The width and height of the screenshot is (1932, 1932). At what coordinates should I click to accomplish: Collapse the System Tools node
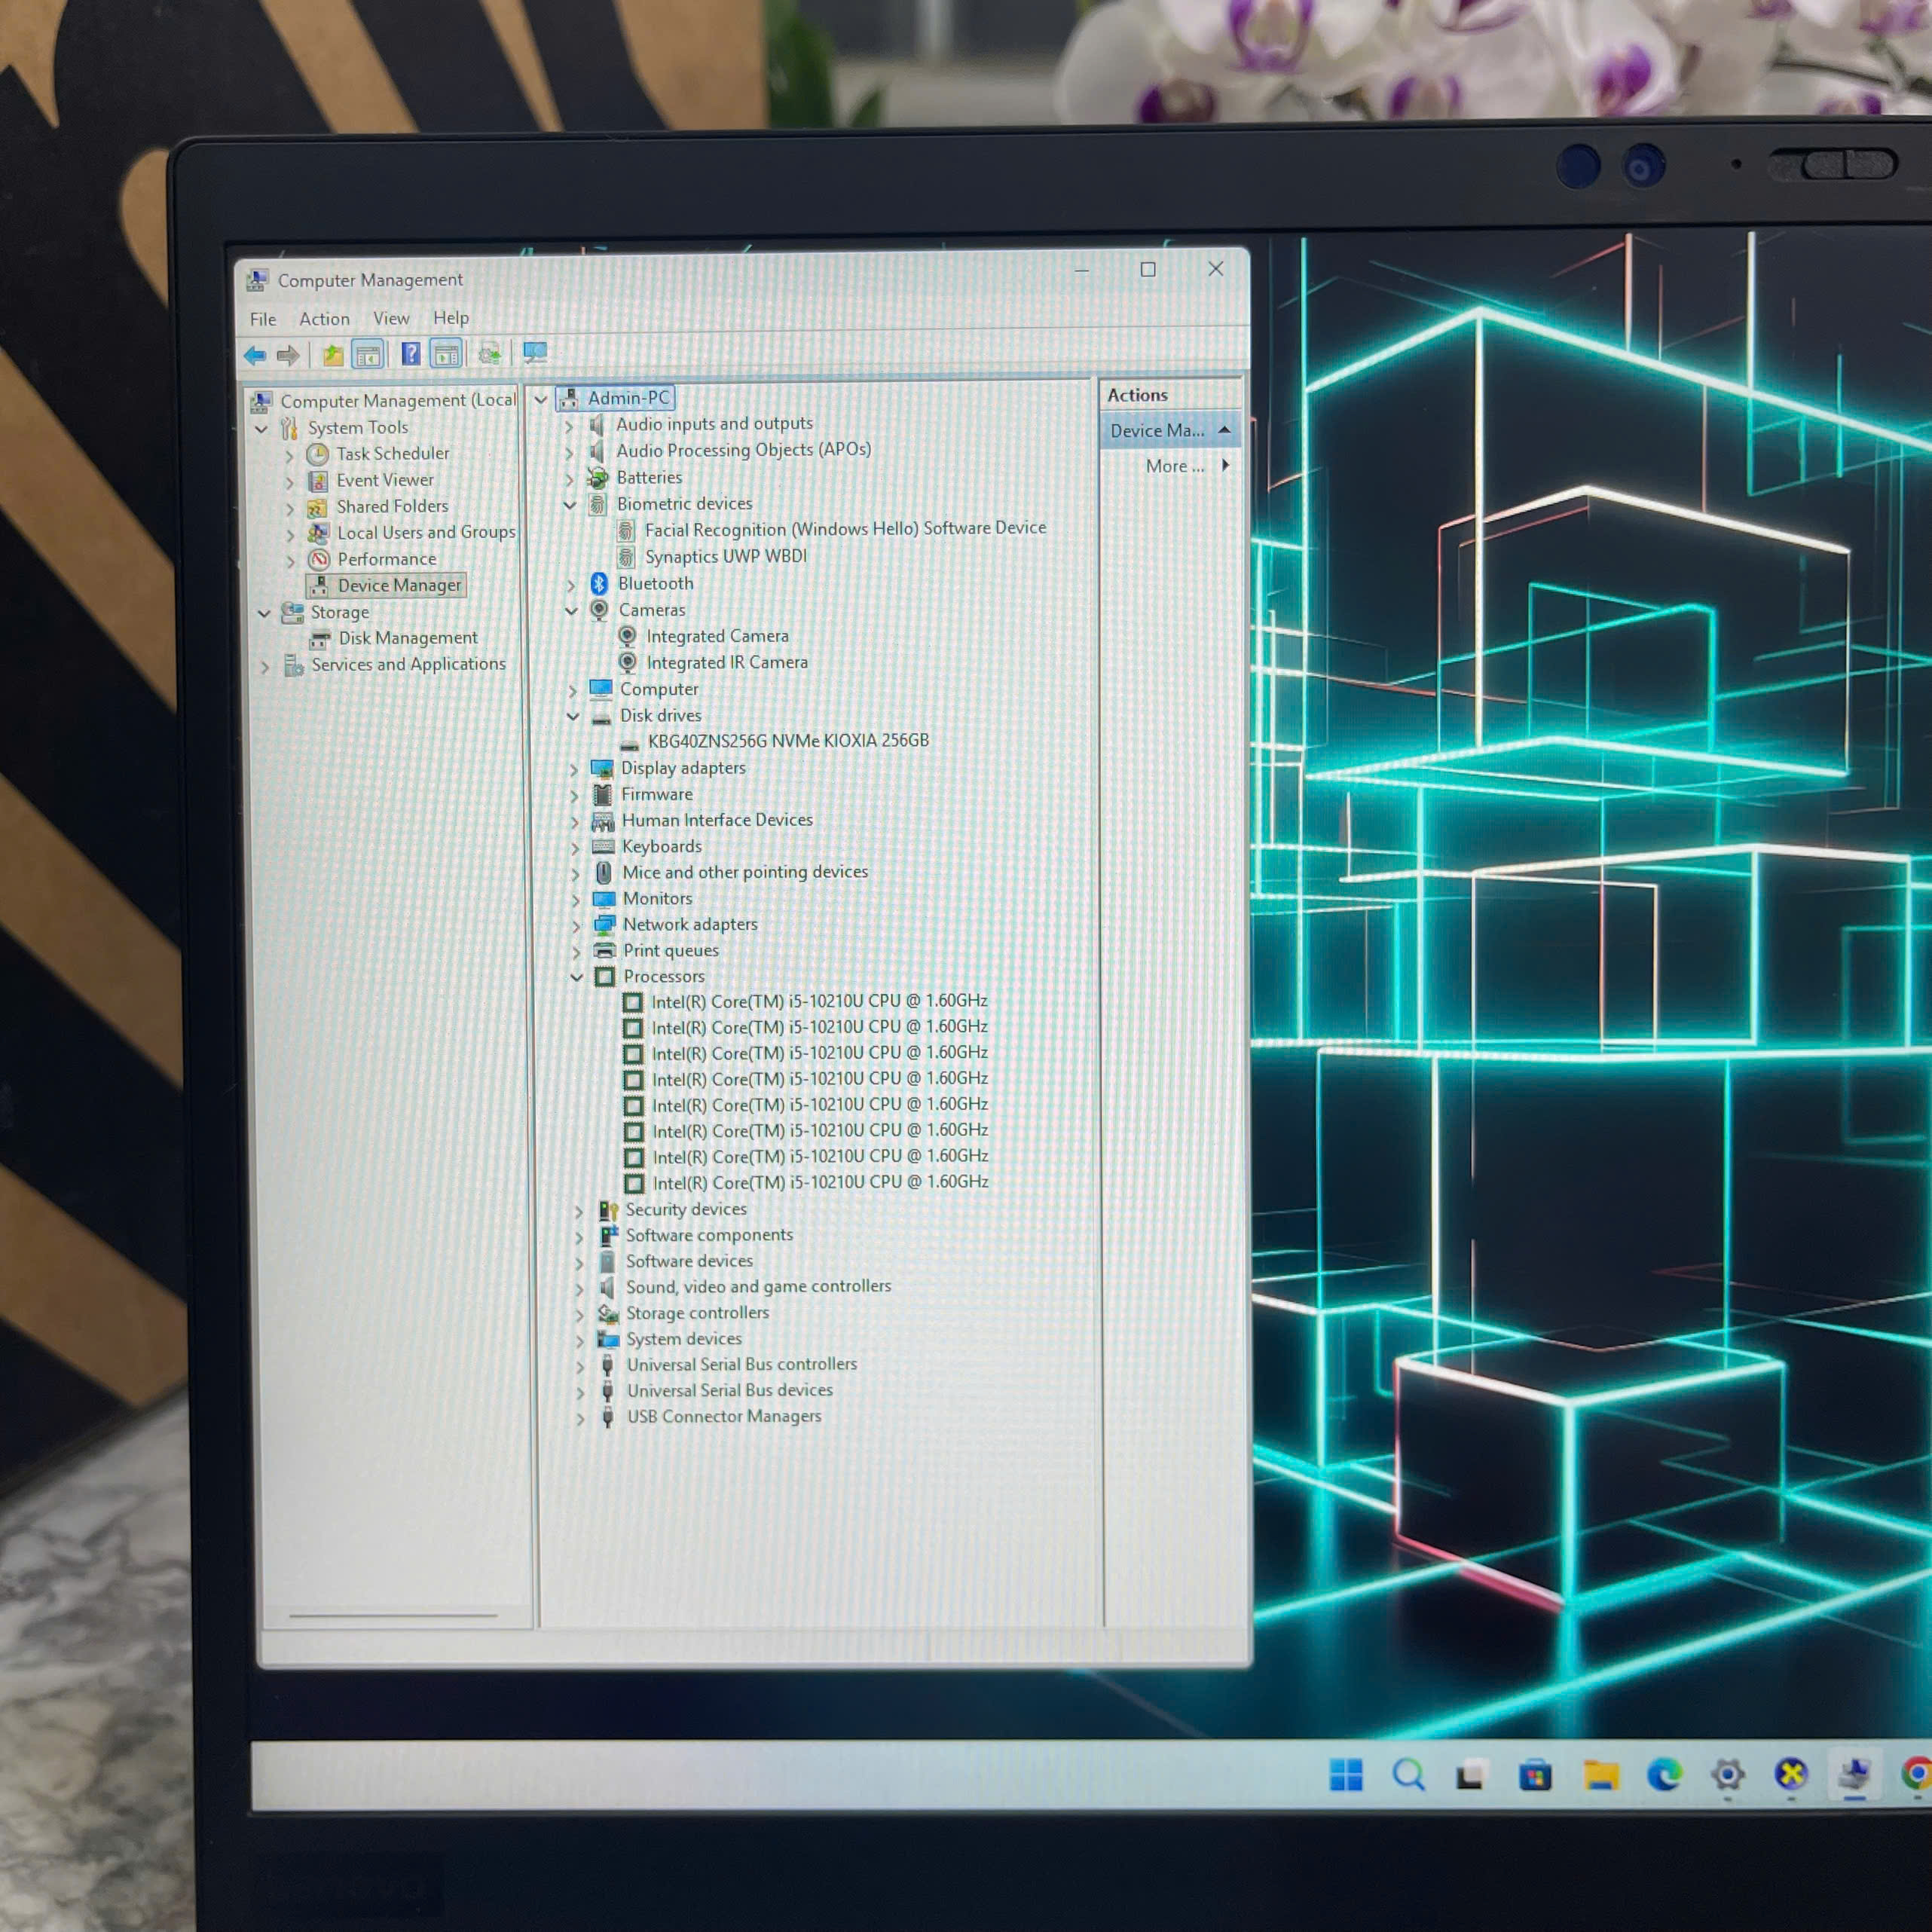tap(261, 429)
